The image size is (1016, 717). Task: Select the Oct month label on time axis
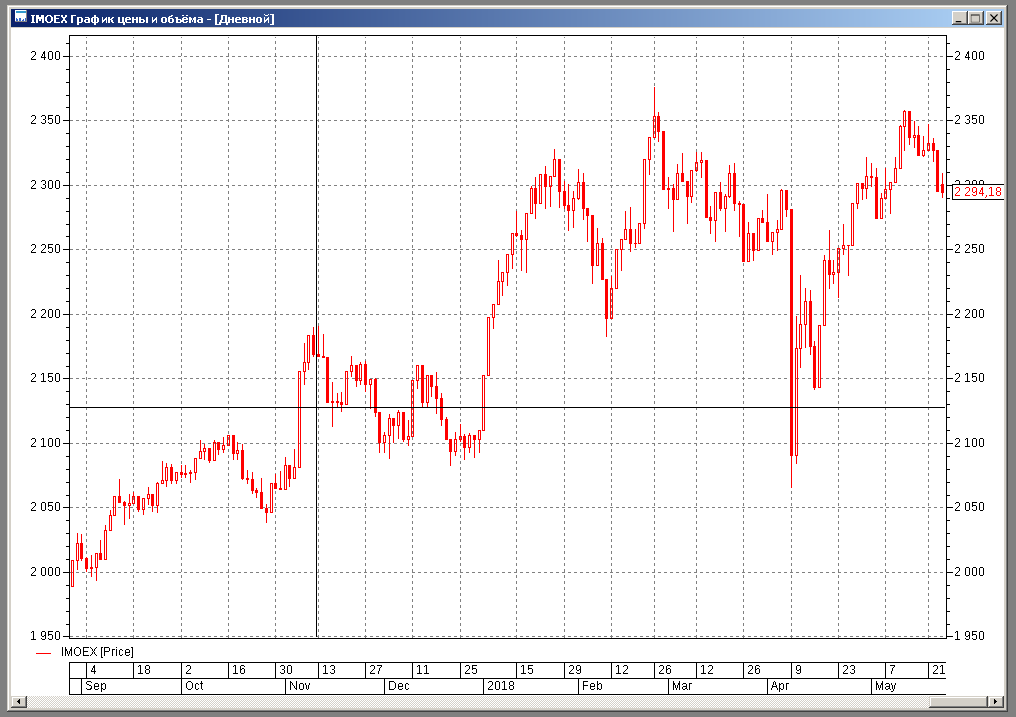click(x=194, y=686)
